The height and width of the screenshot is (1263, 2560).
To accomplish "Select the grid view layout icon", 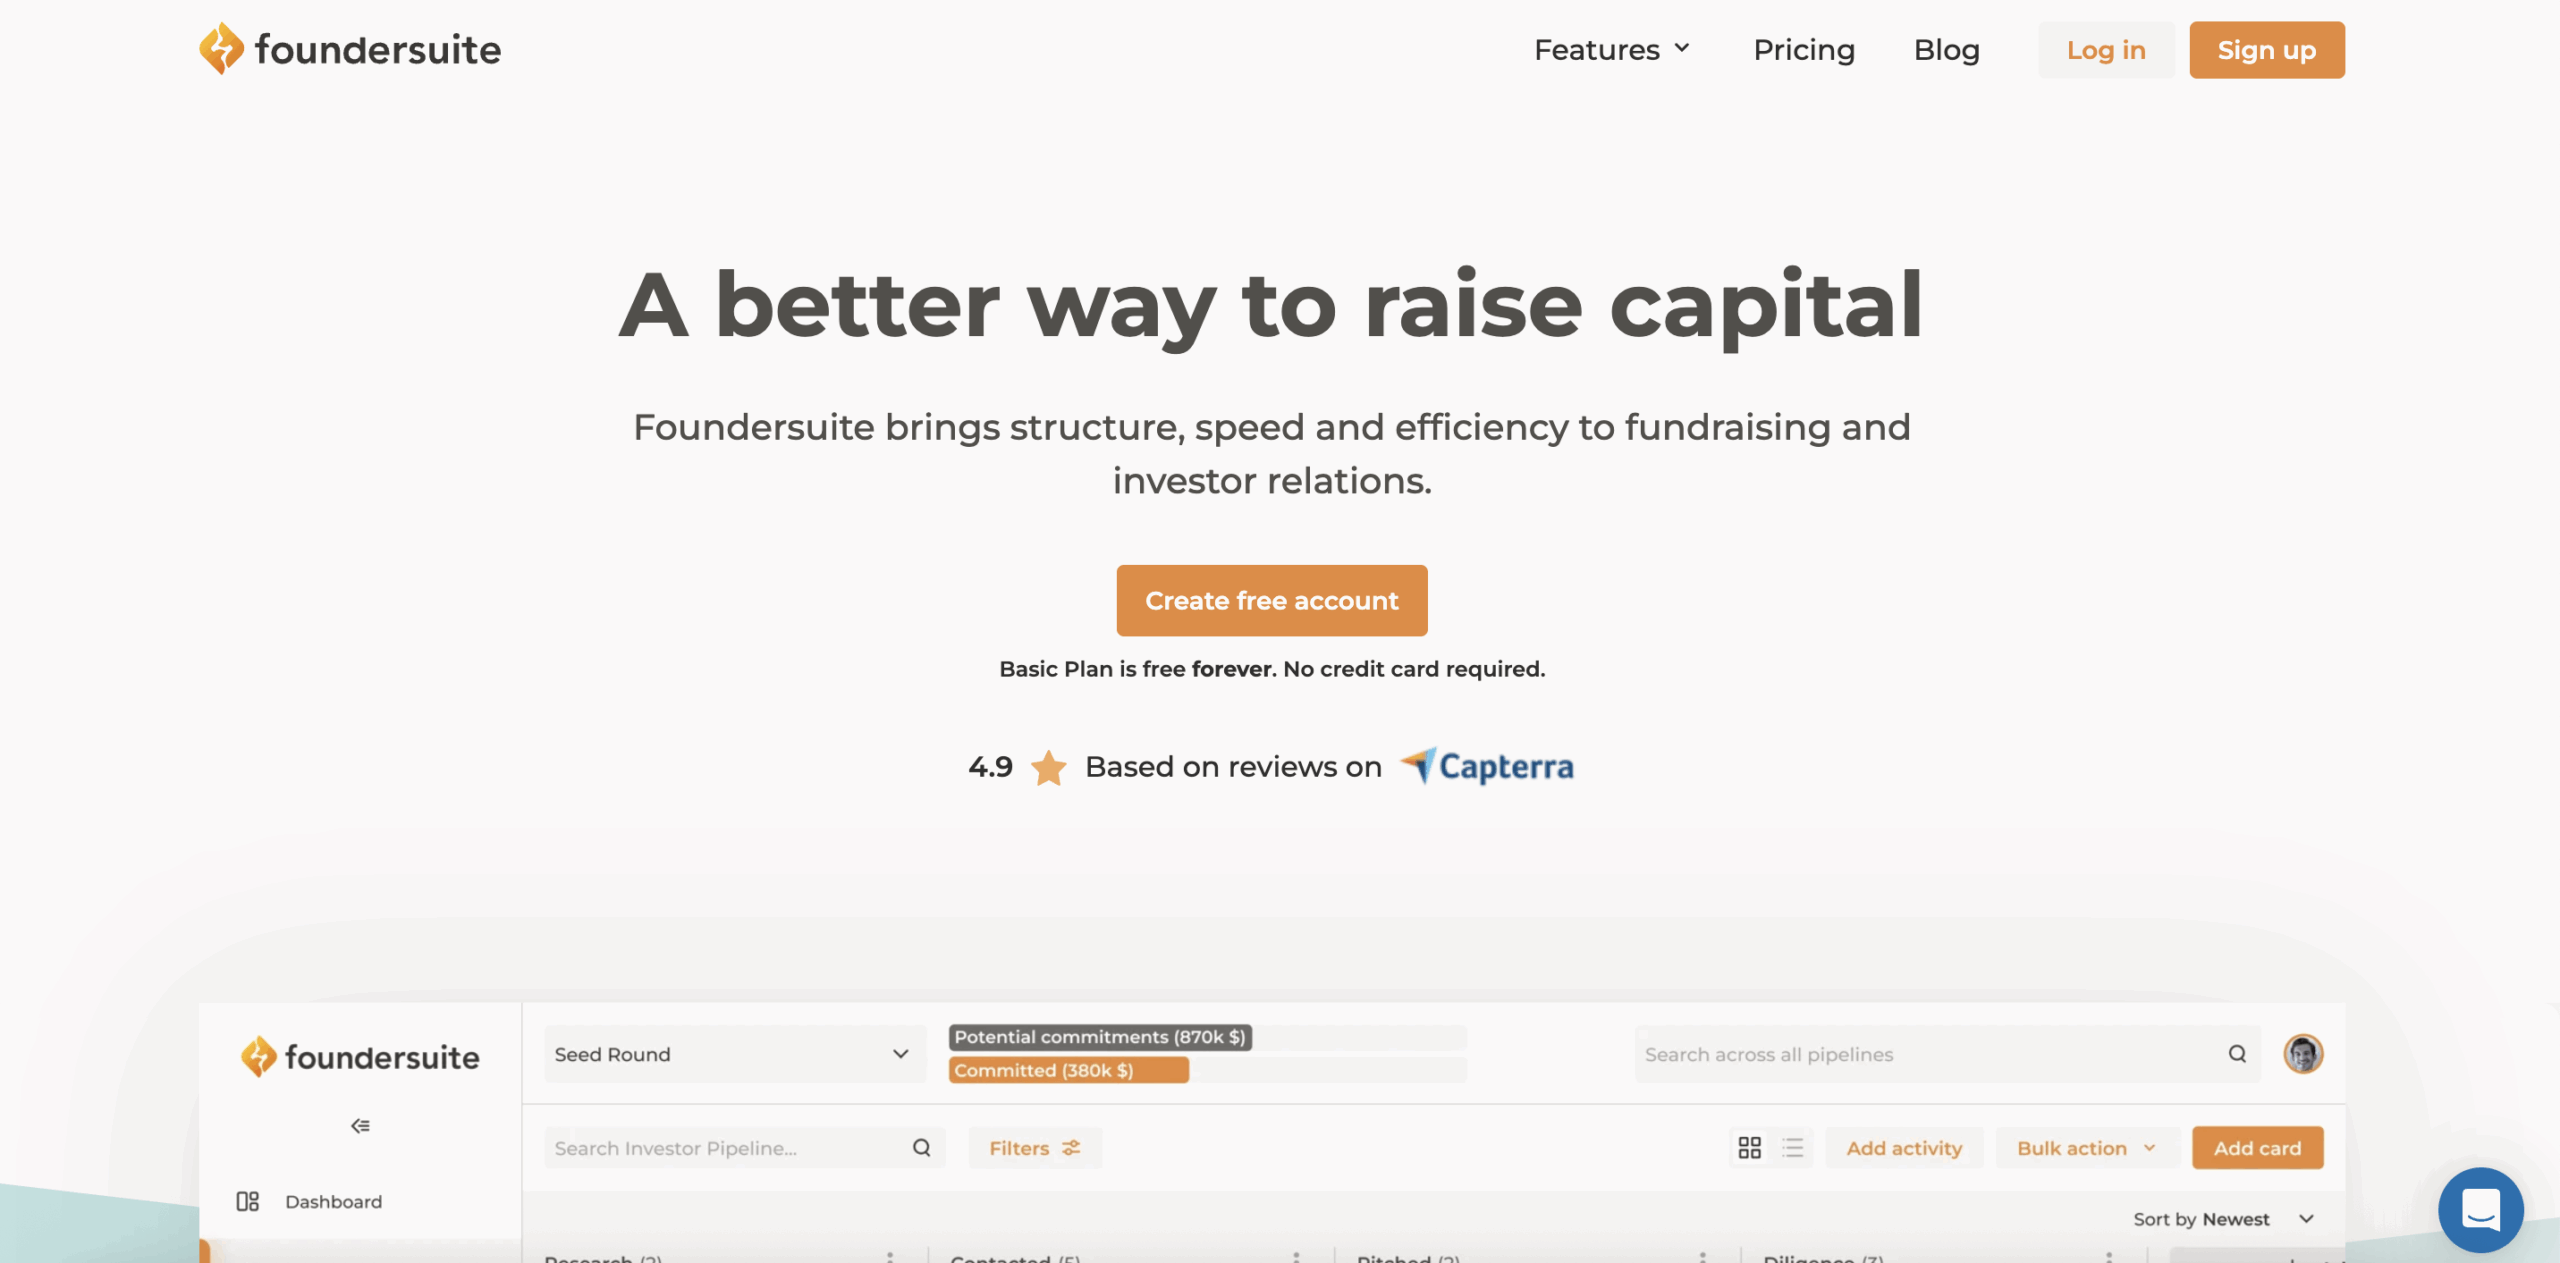I will click(x=1750, y=1147).
